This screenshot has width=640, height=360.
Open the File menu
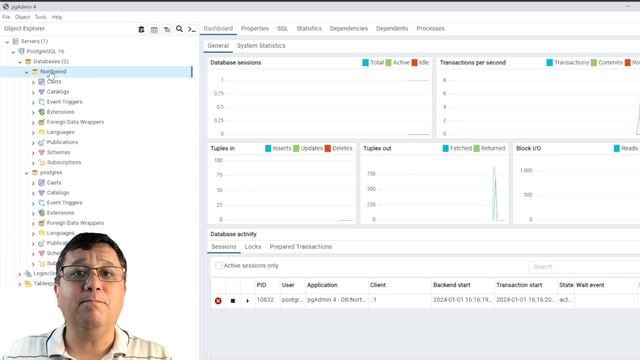click(x=6, y=17)
